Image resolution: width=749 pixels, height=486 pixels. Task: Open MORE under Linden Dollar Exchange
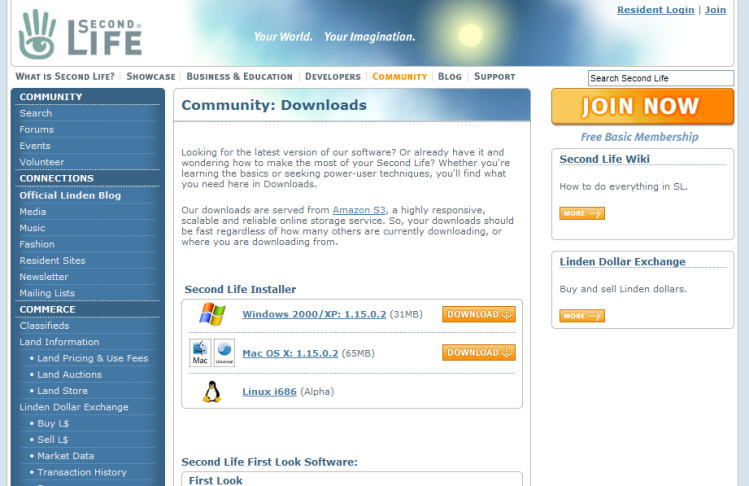pyautogui.click(x=582, y=315)
